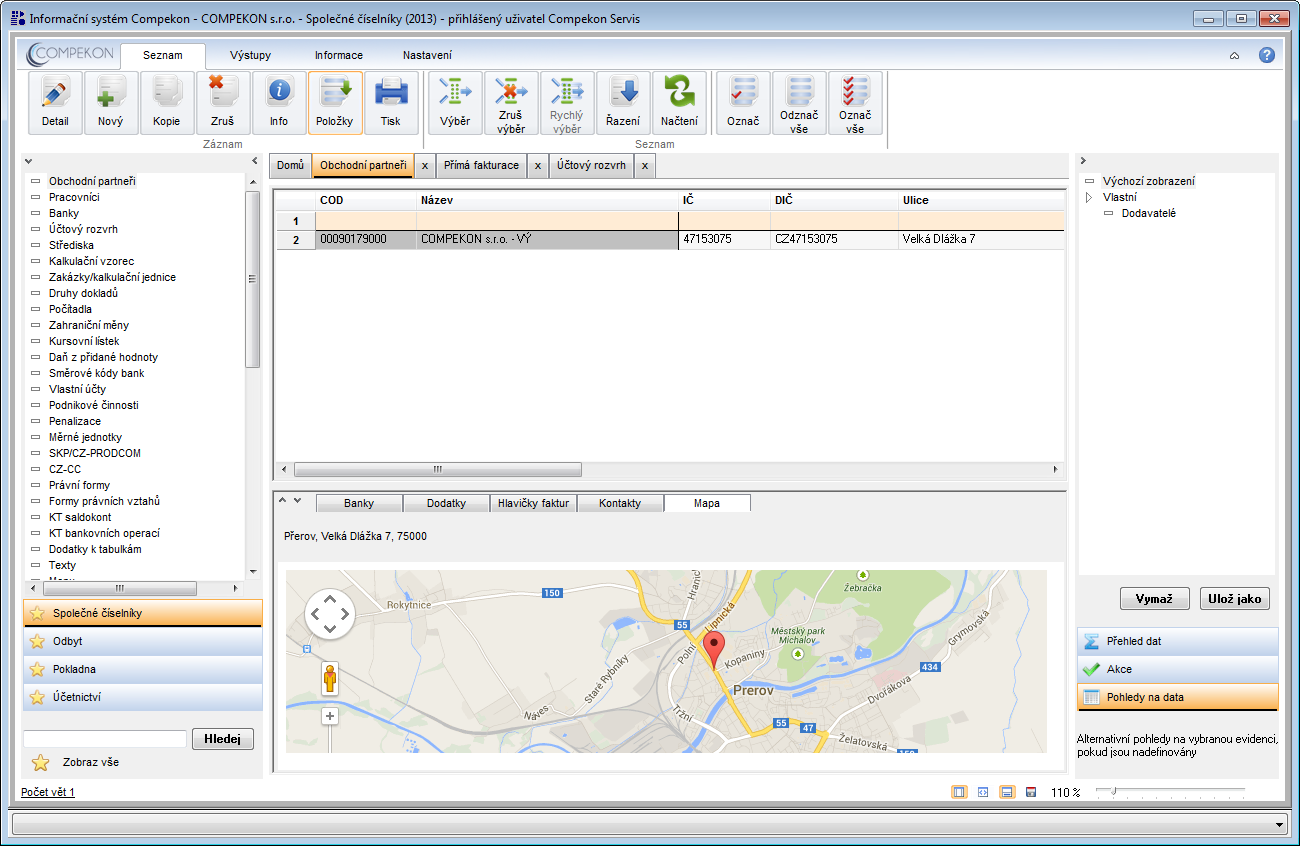Switch to the Výstupy ribbon tab
Image resolution: width=1300 pixels, height=846 pixels.
(250, 56)
